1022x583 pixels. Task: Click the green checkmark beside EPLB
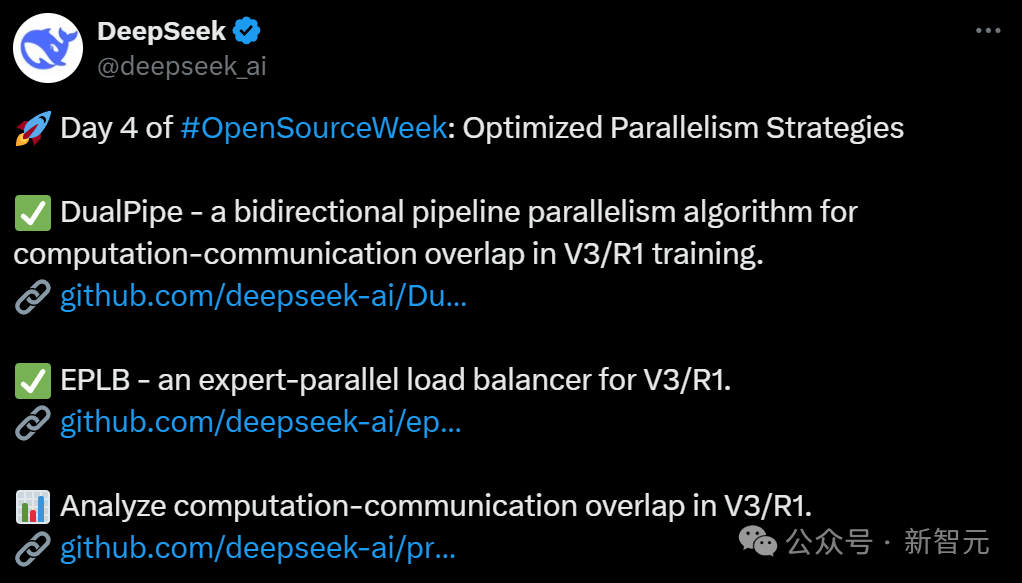(33, 381)
